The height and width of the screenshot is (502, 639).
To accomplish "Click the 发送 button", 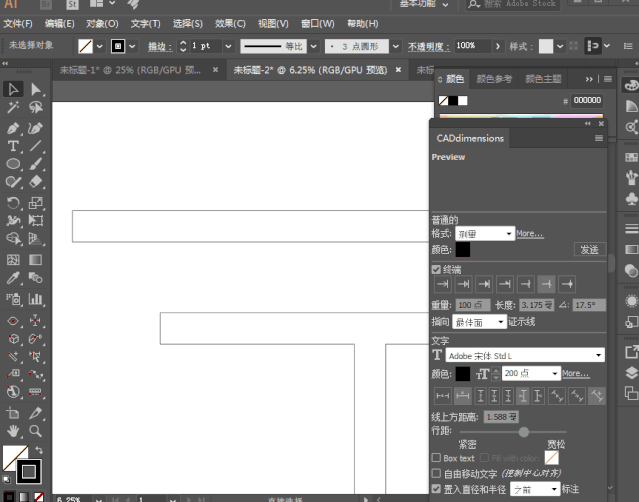I will pos(590,249).
